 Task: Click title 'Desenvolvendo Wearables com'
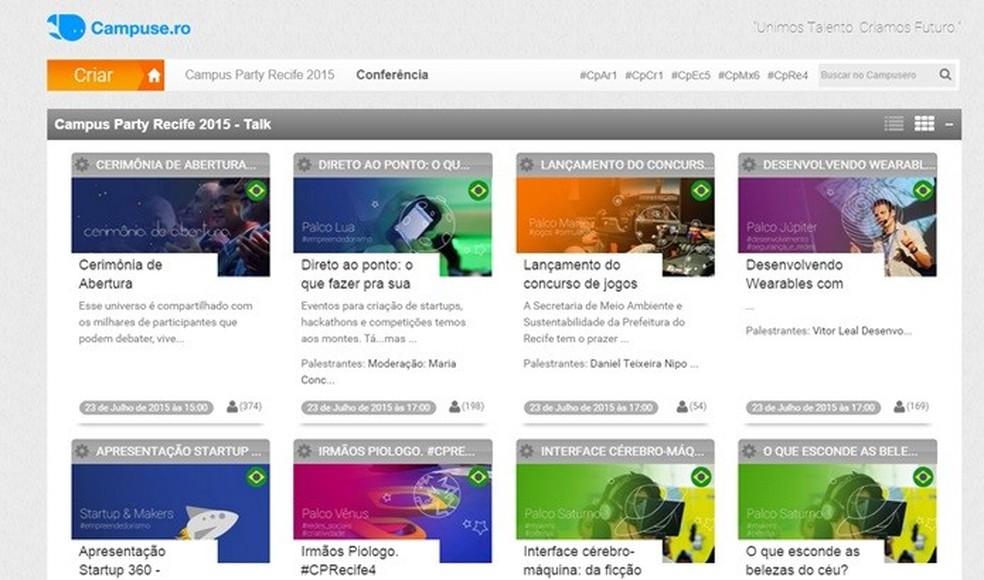(794, 274)
